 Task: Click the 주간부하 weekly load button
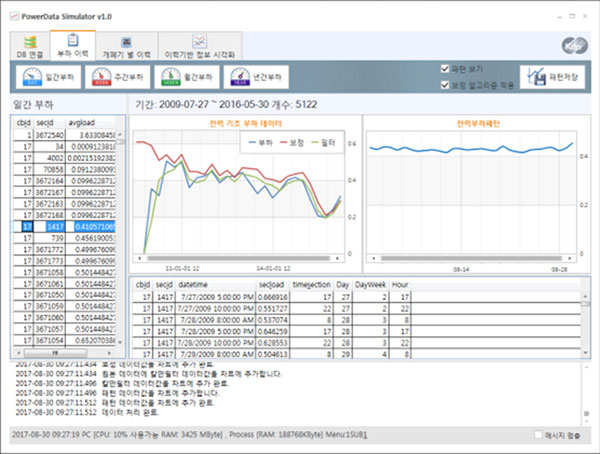[113, 75]
